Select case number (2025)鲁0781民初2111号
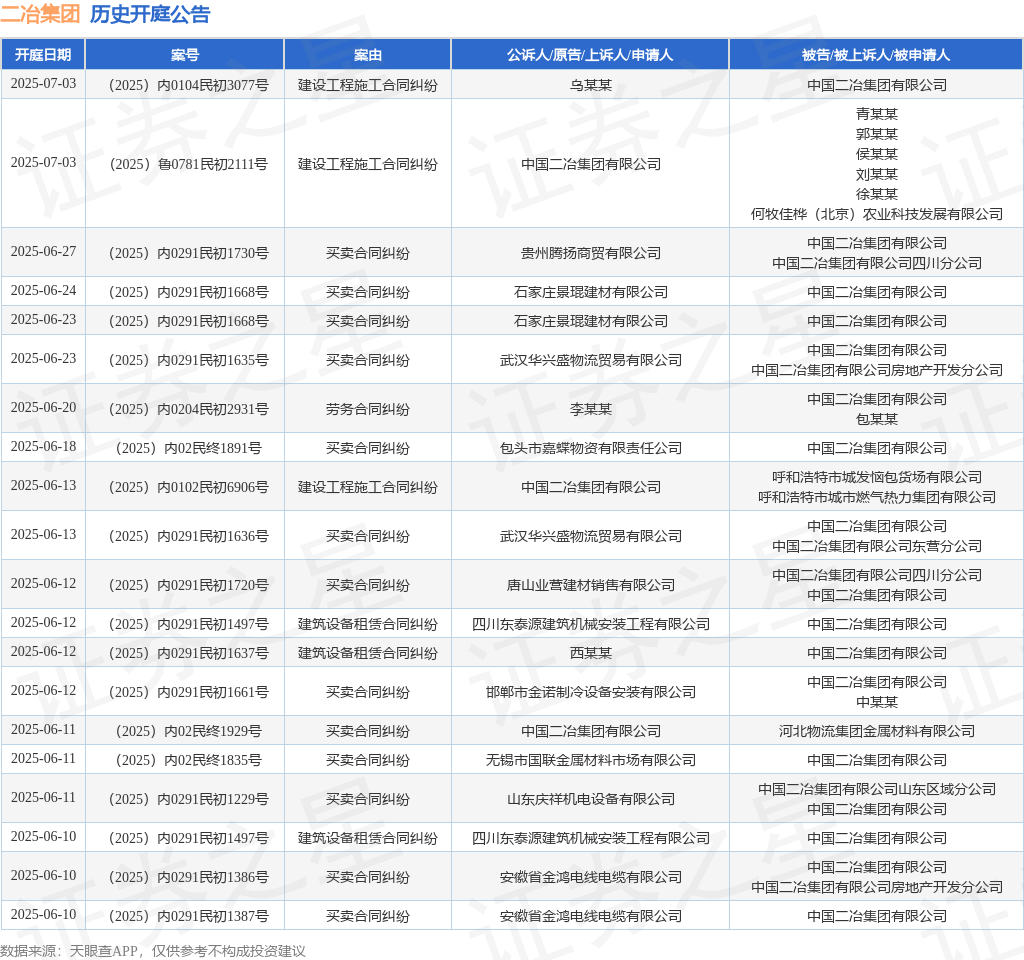The image size is (1024, 960). pos(185,164)
